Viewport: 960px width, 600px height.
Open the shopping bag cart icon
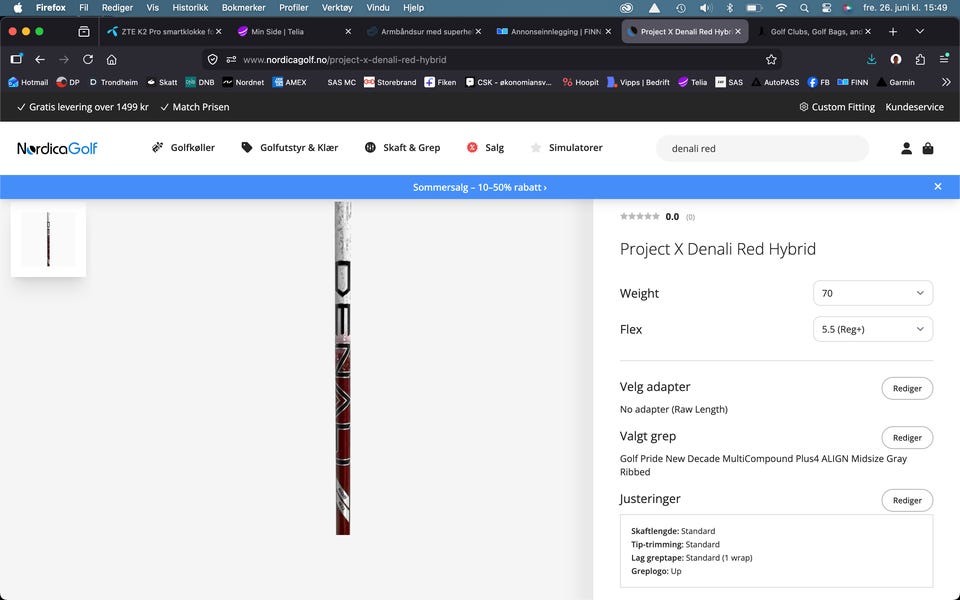pos(928,148)
